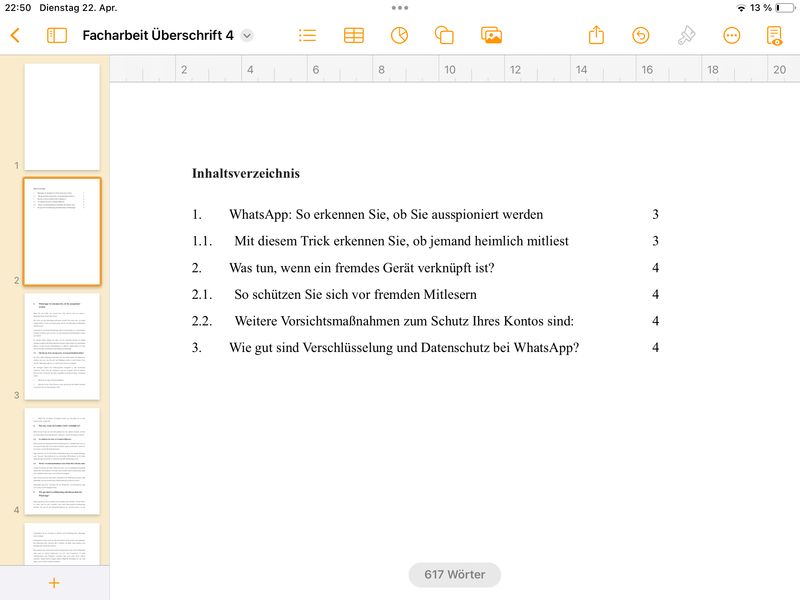Viewport: 800px width, 600px height.
Task: Tap the Wi-Fi status icon
Action: pyautogui.click(x=741, y=8)
